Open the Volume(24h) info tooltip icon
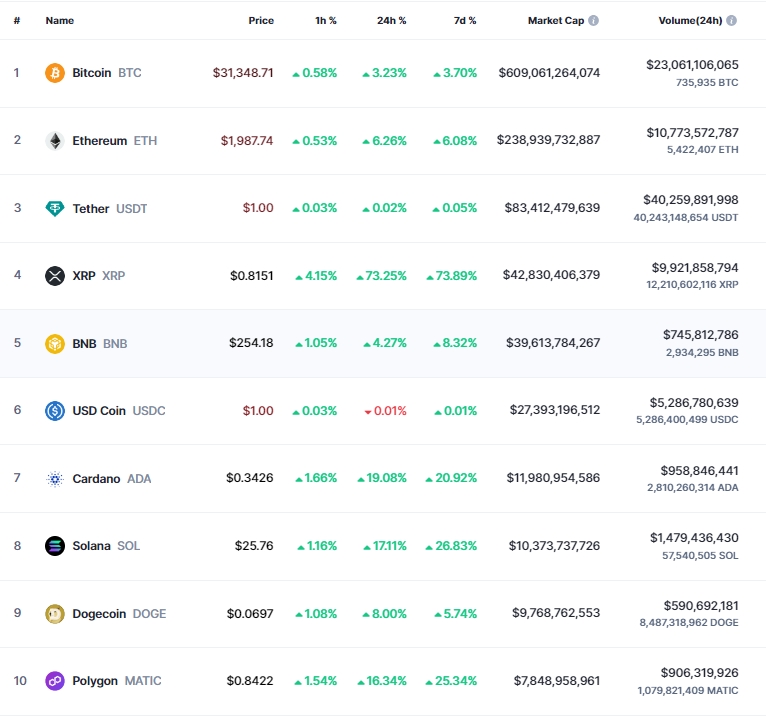 pos(731,21)
